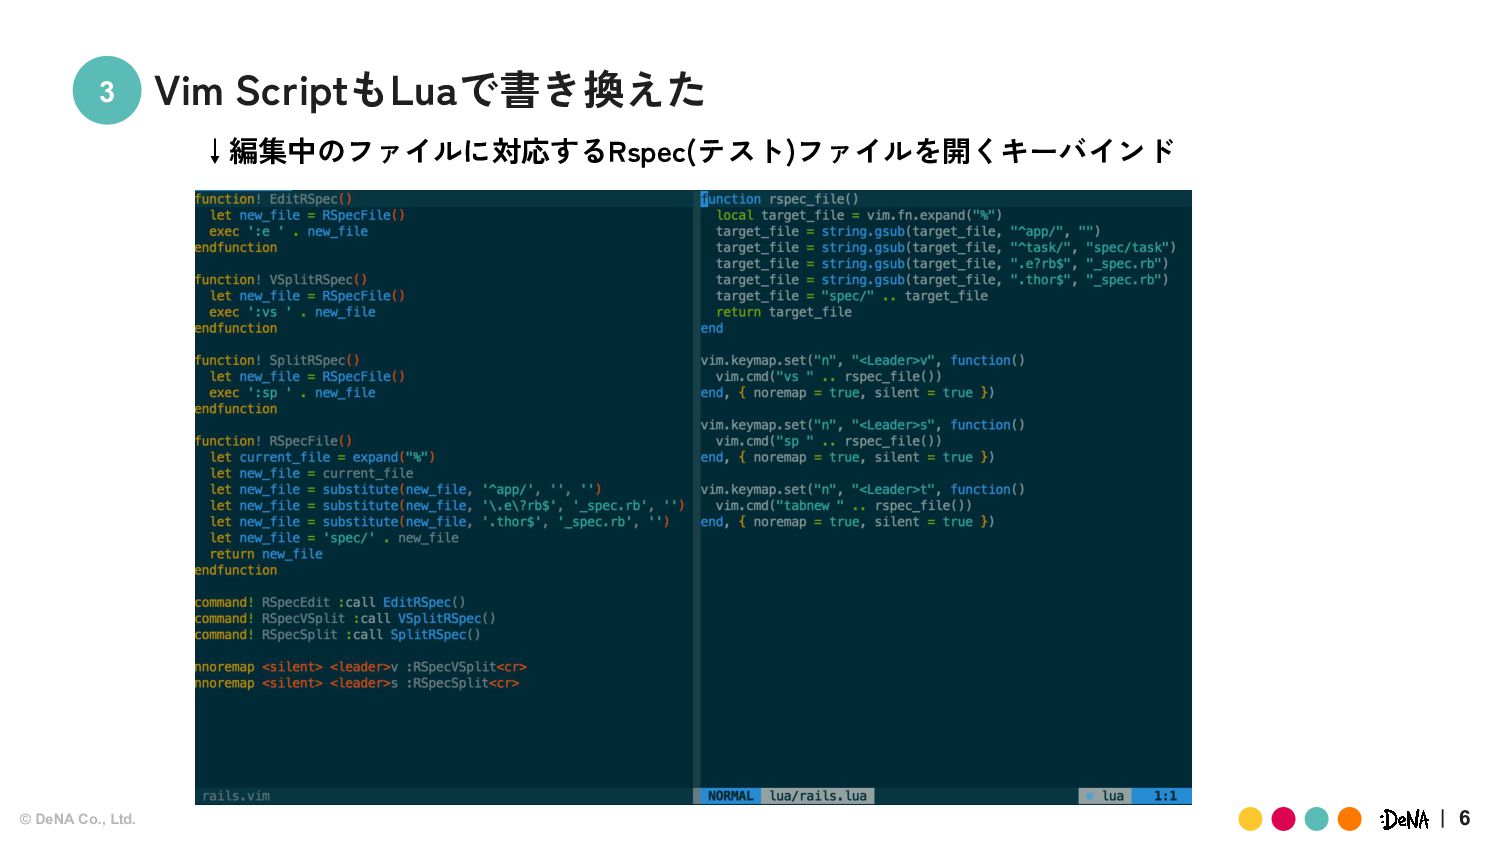Click "exec ':e ' . new_file" line

click(288, 231)
